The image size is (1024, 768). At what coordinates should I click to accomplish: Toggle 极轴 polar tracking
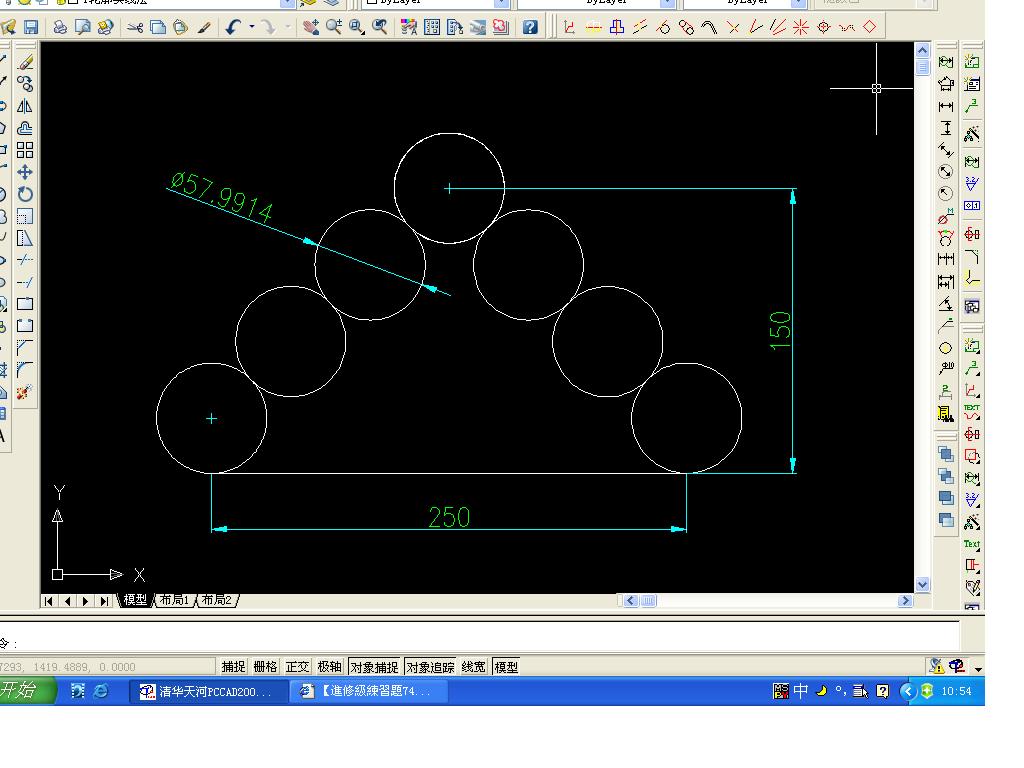pyautogui.click(x=330, y=667)
